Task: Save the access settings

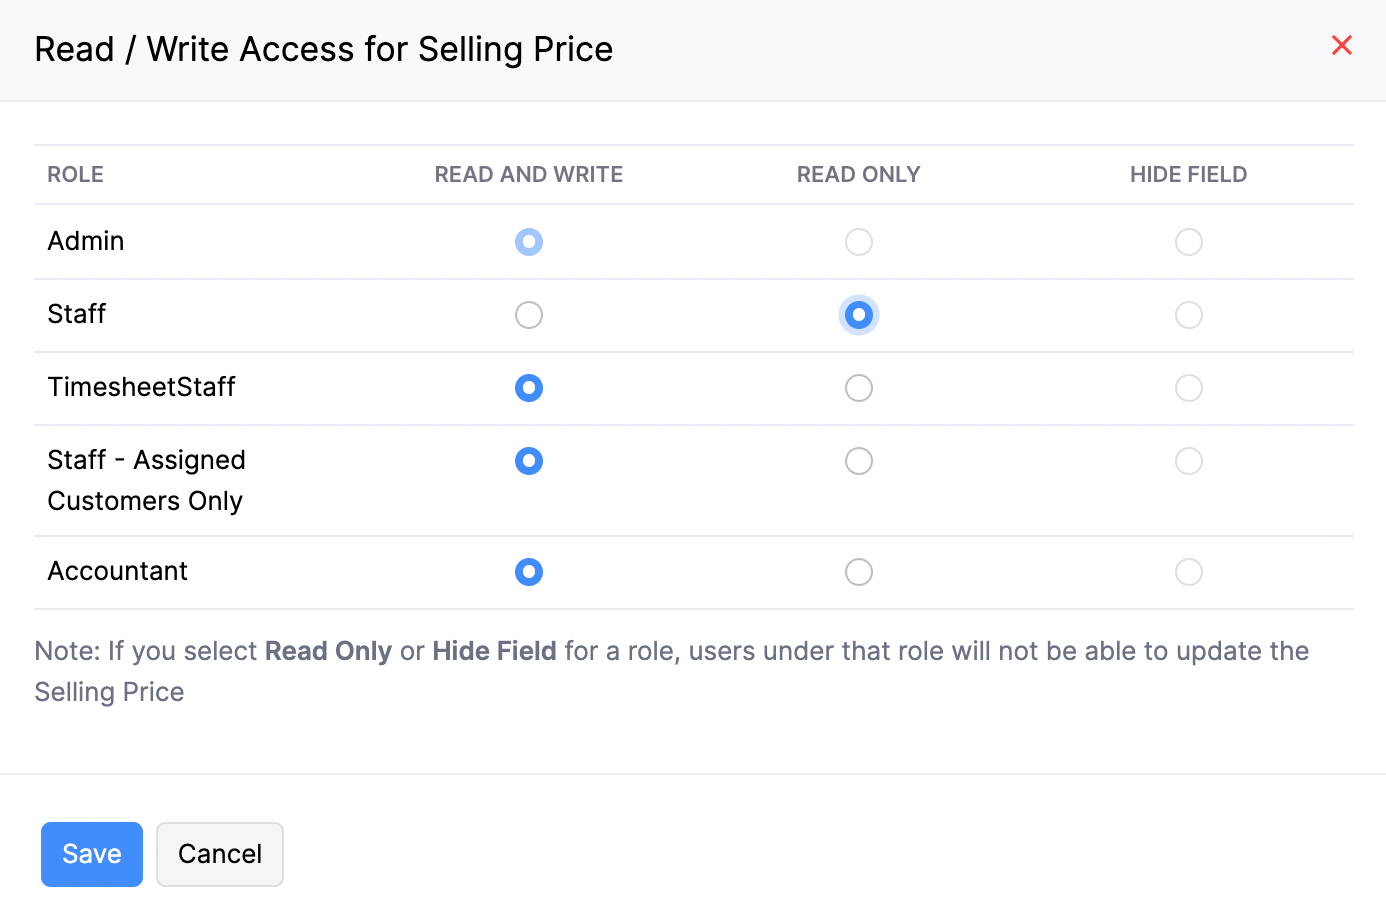Action: click(x=91, y=854)
